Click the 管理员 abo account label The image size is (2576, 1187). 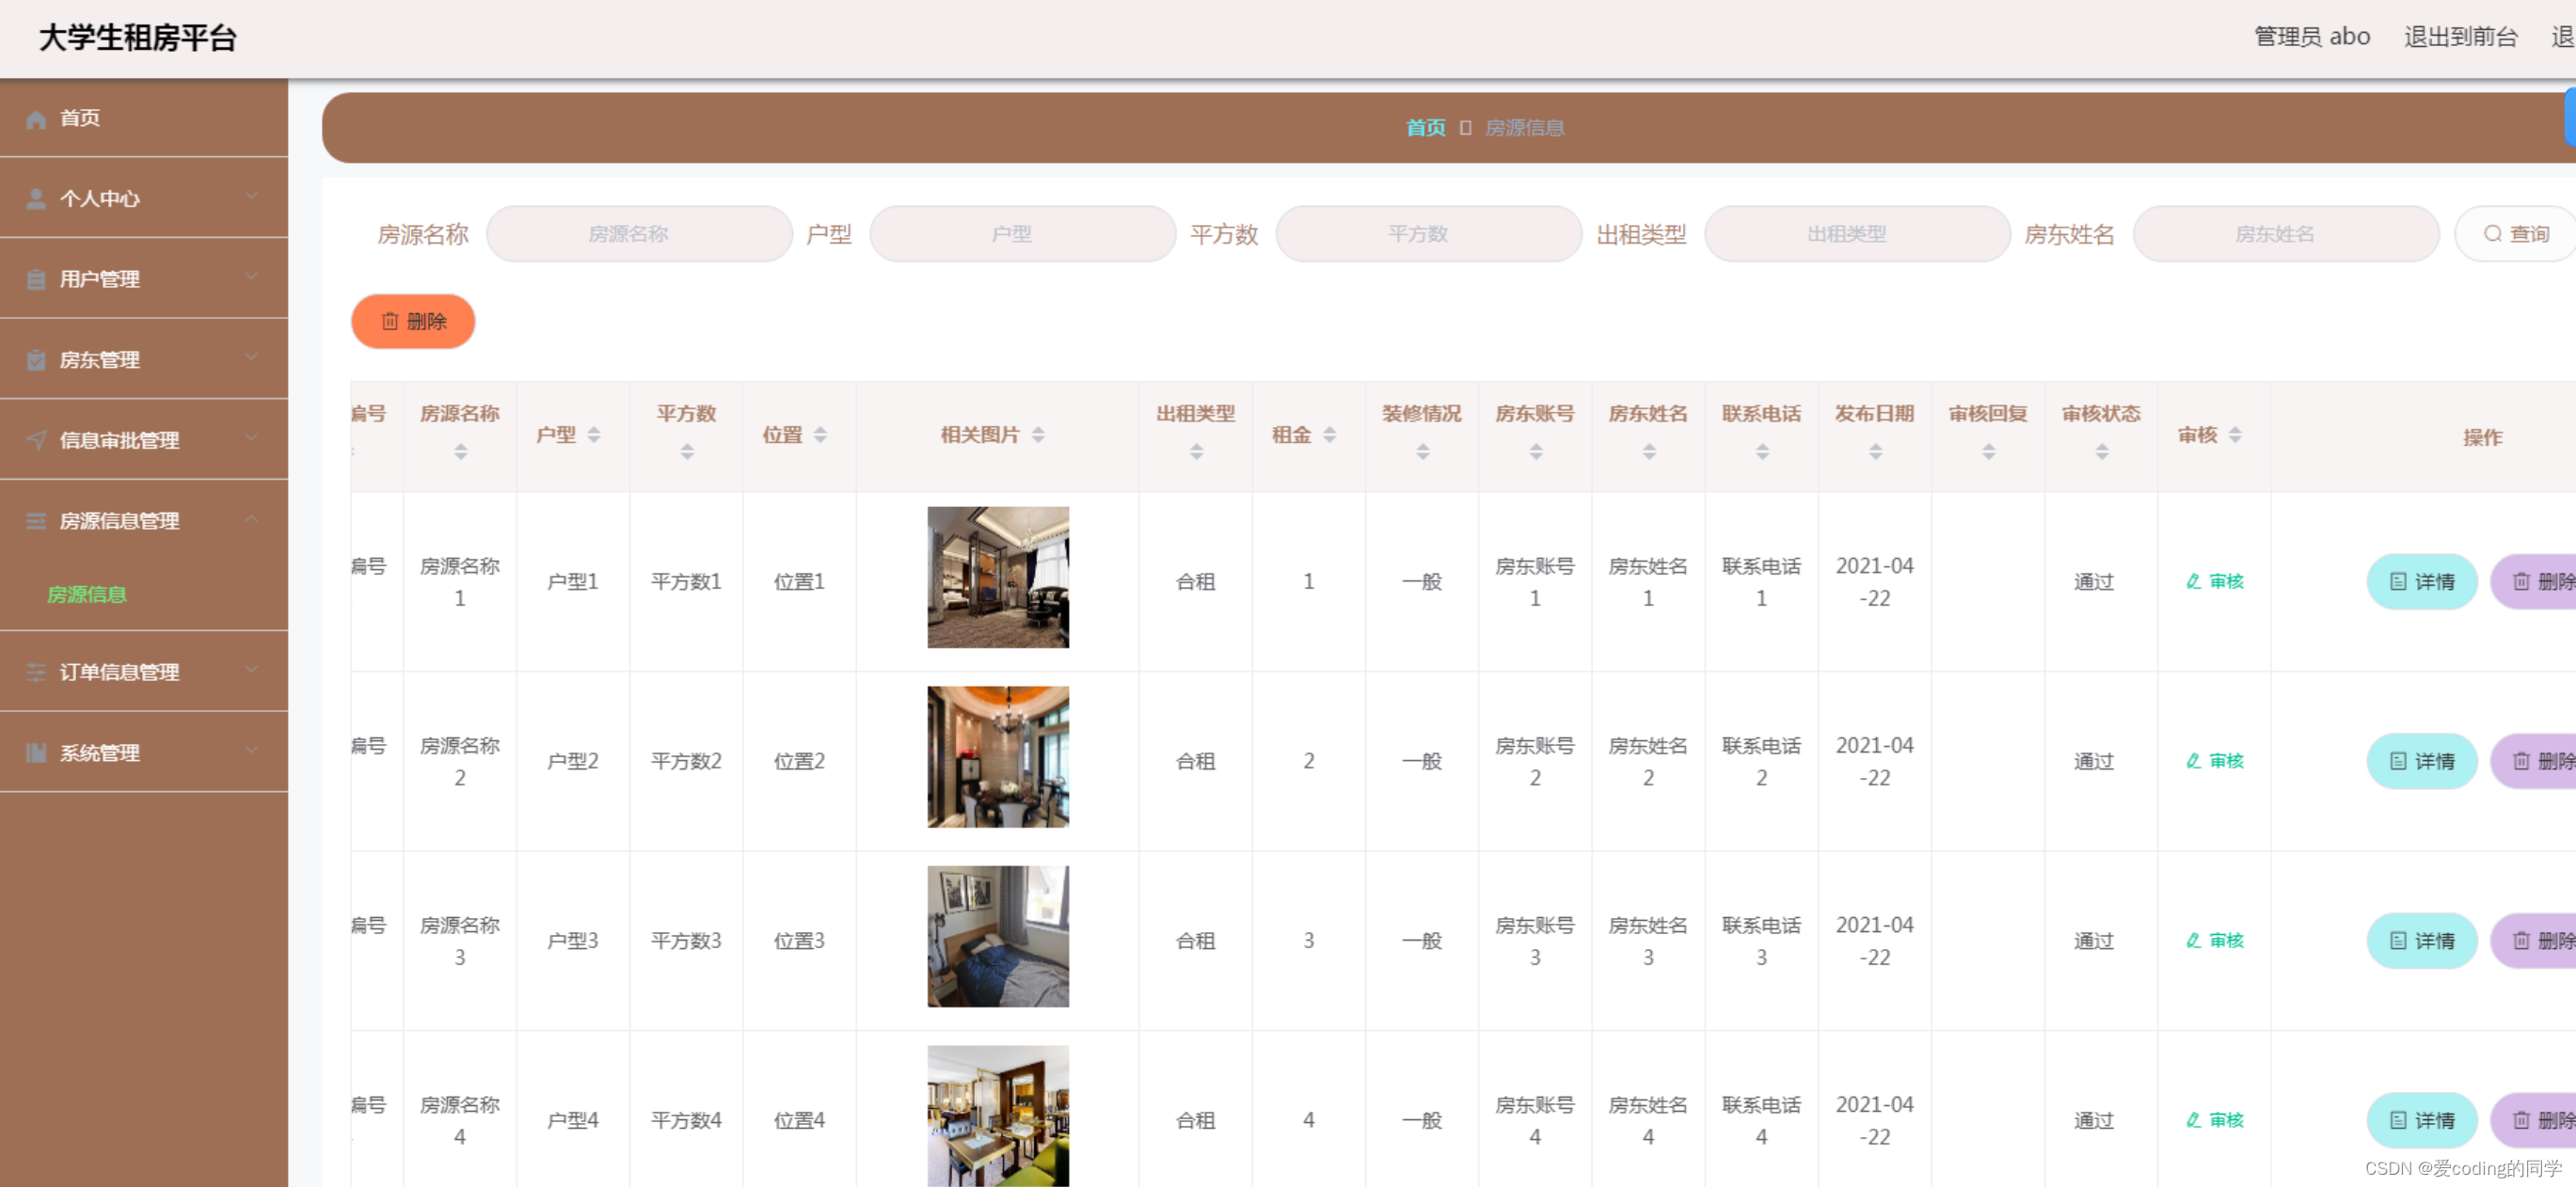pos(2311,37)
